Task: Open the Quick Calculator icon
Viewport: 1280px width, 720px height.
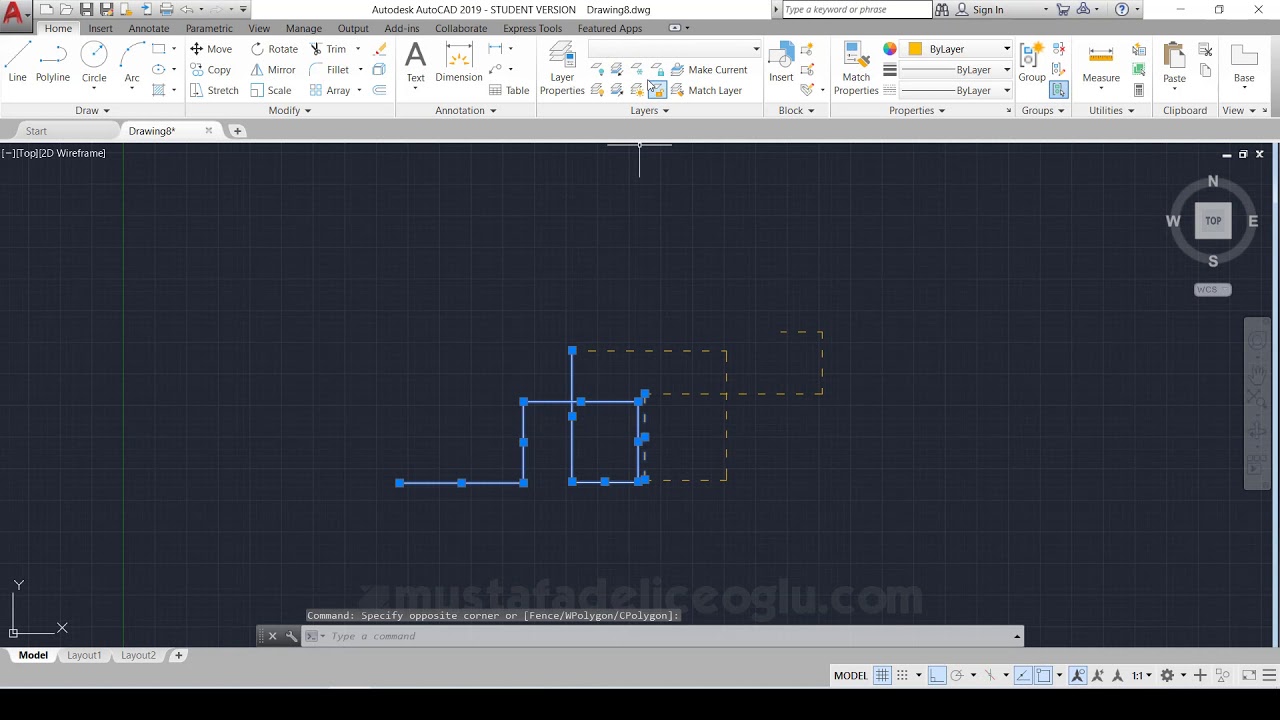Action: click(x=1139, y=90)
